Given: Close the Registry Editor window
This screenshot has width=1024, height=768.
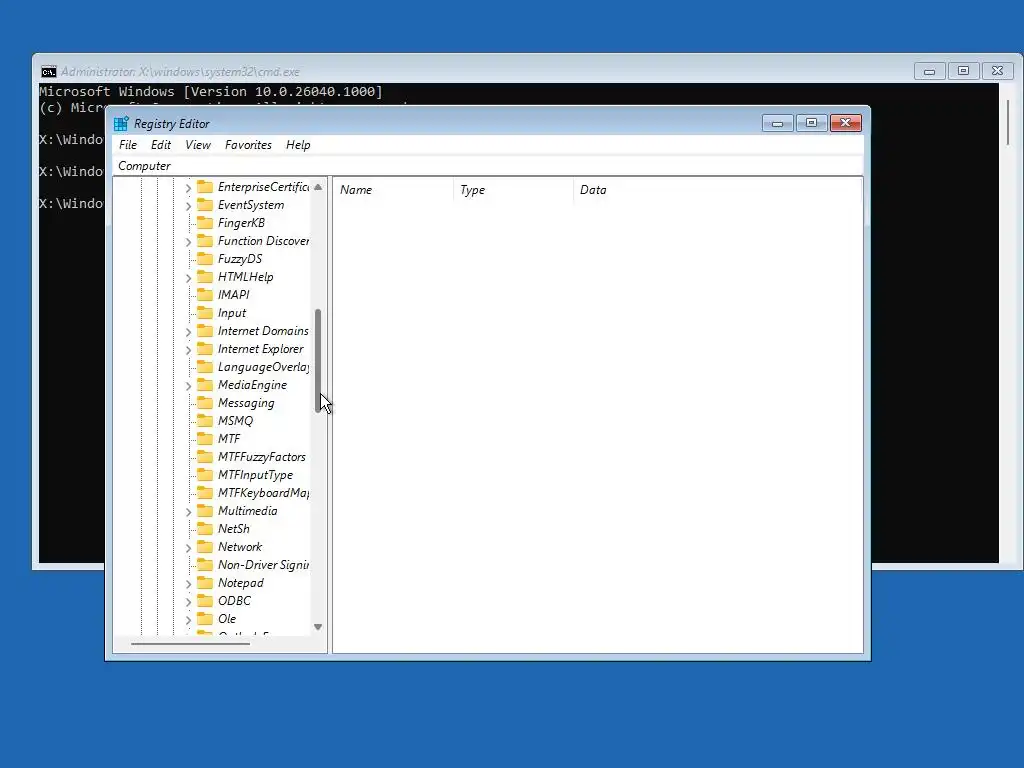Looking at the screenshot, I should pyautogui.click(x=846, y=123).
